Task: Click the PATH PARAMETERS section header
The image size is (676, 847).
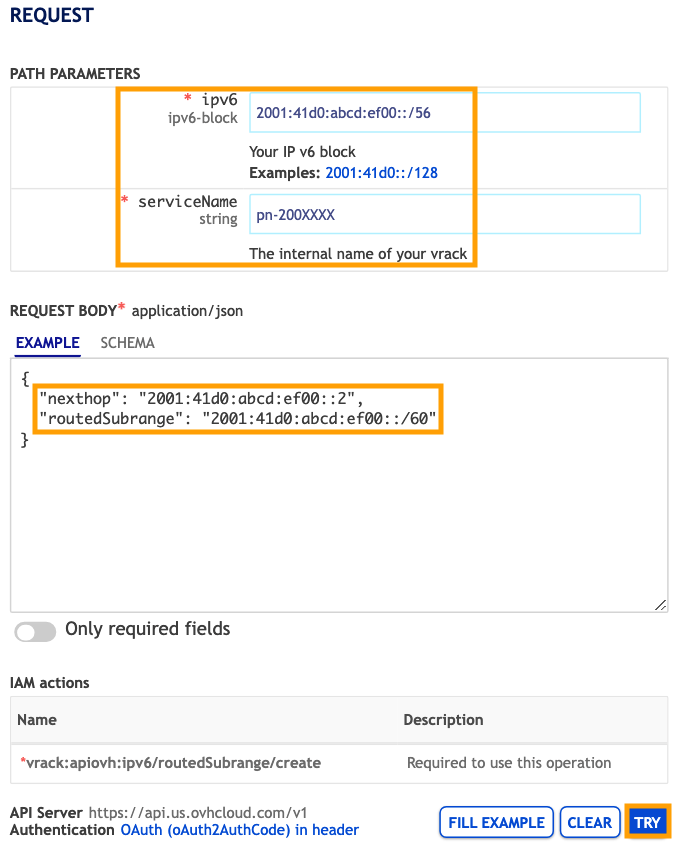Action: tap(75, 73)
